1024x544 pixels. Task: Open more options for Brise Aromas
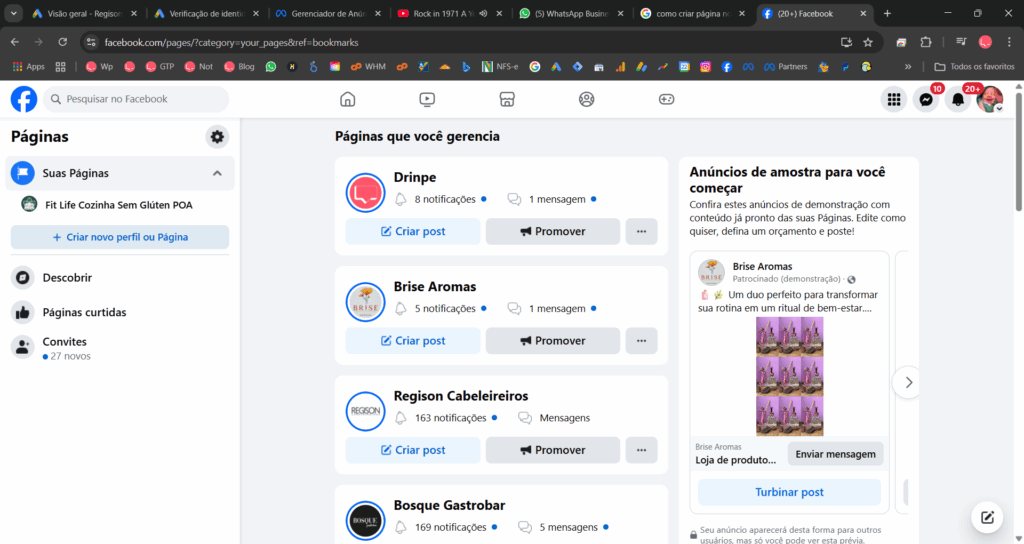641,340
